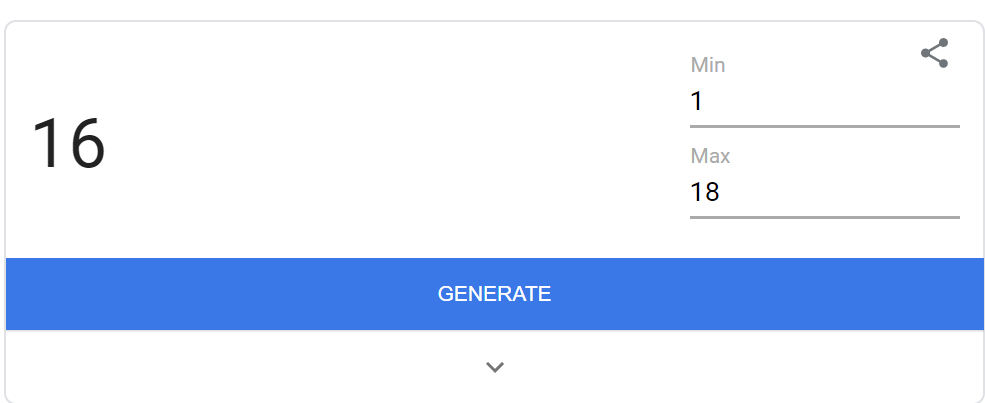Generate a new random number
985x403 pixels.
tap(494, 294)
